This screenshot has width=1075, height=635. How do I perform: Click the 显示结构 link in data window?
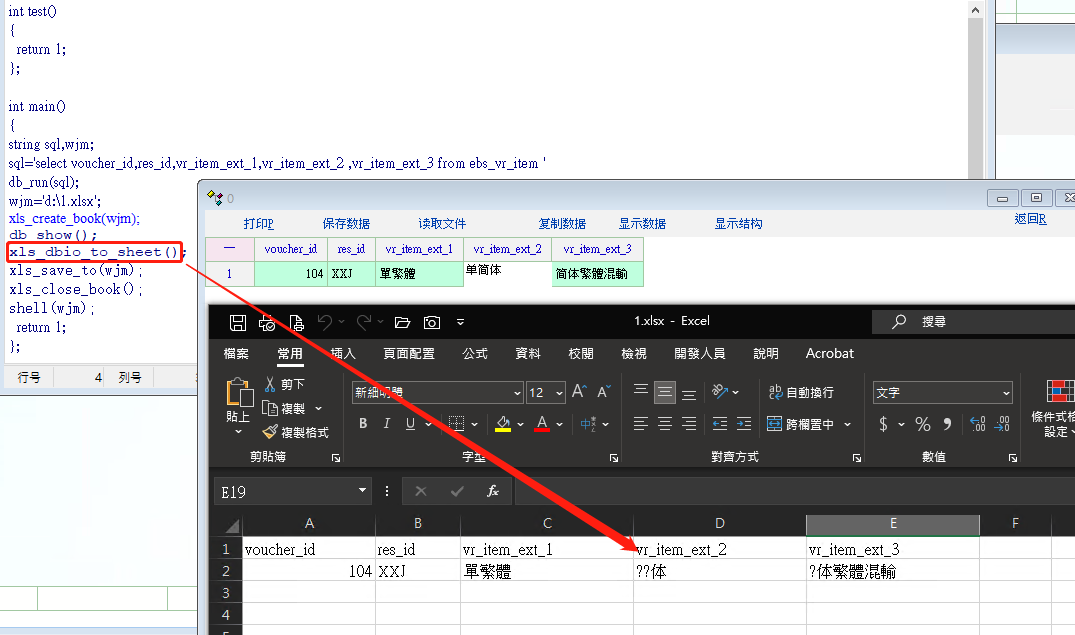(738, 224)
